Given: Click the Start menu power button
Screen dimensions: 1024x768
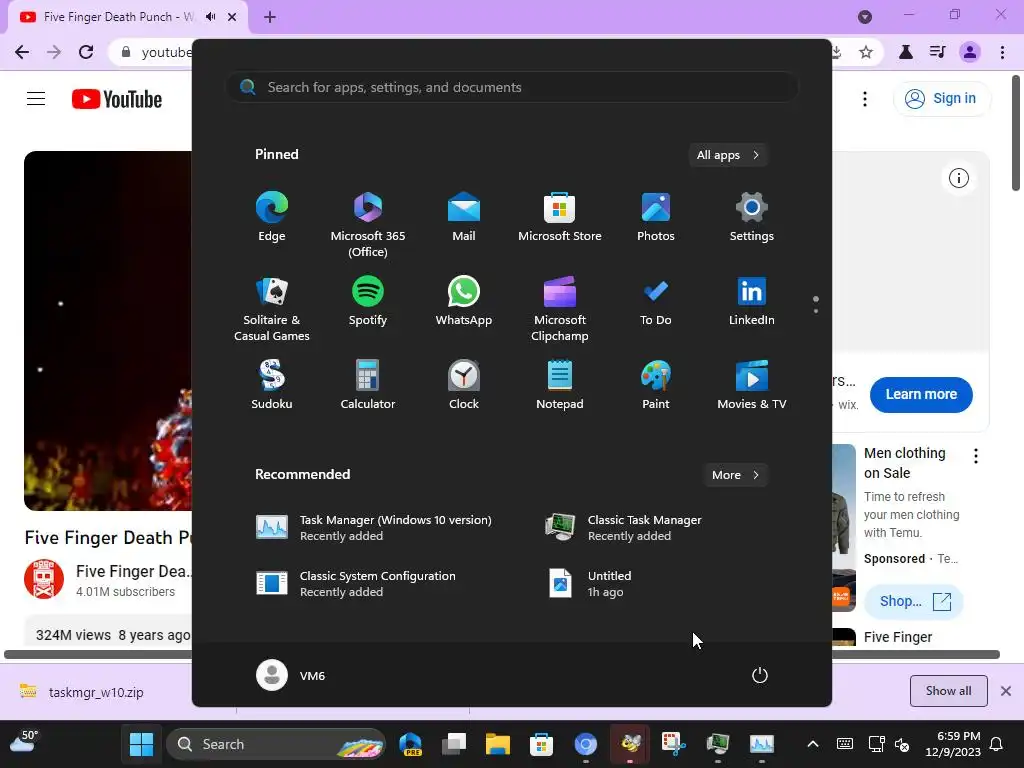Looking at the screenshot, I should point(760,675).
